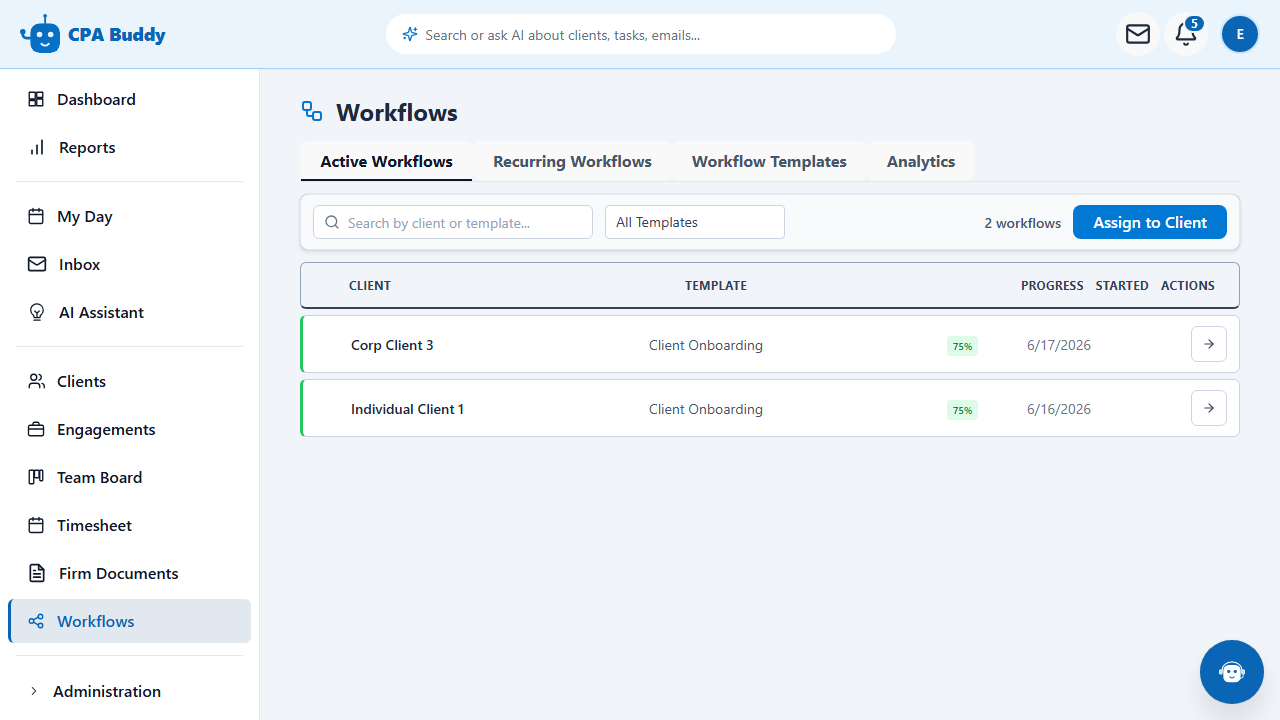Click the 6/17/2026 started date

pos(1059,345)
